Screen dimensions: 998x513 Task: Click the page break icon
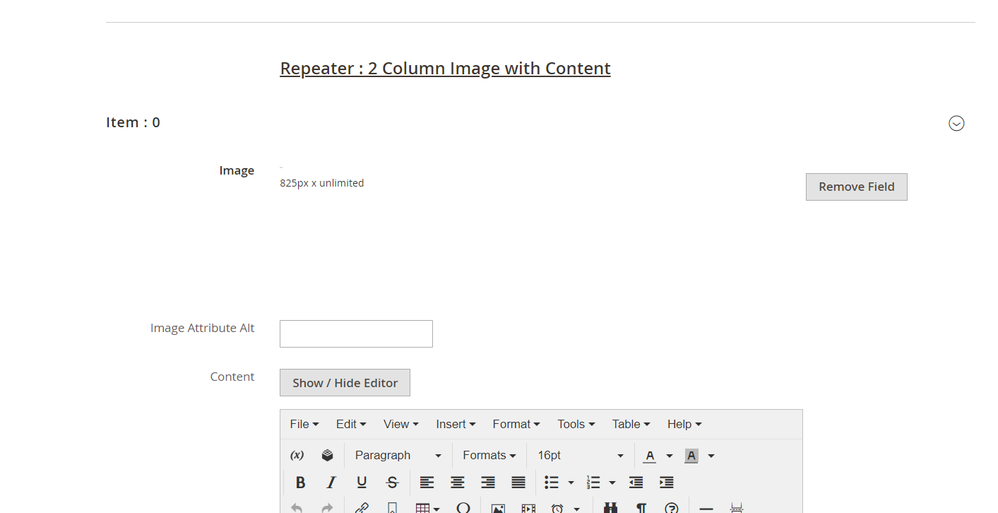(x=736, y=508)
